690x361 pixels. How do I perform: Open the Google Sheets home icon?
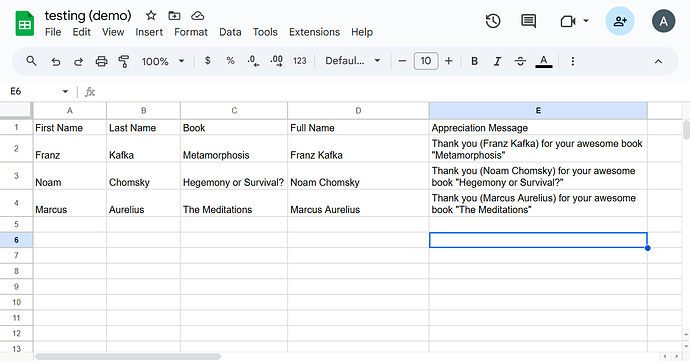pyautogui.click(x=25, y=23)
